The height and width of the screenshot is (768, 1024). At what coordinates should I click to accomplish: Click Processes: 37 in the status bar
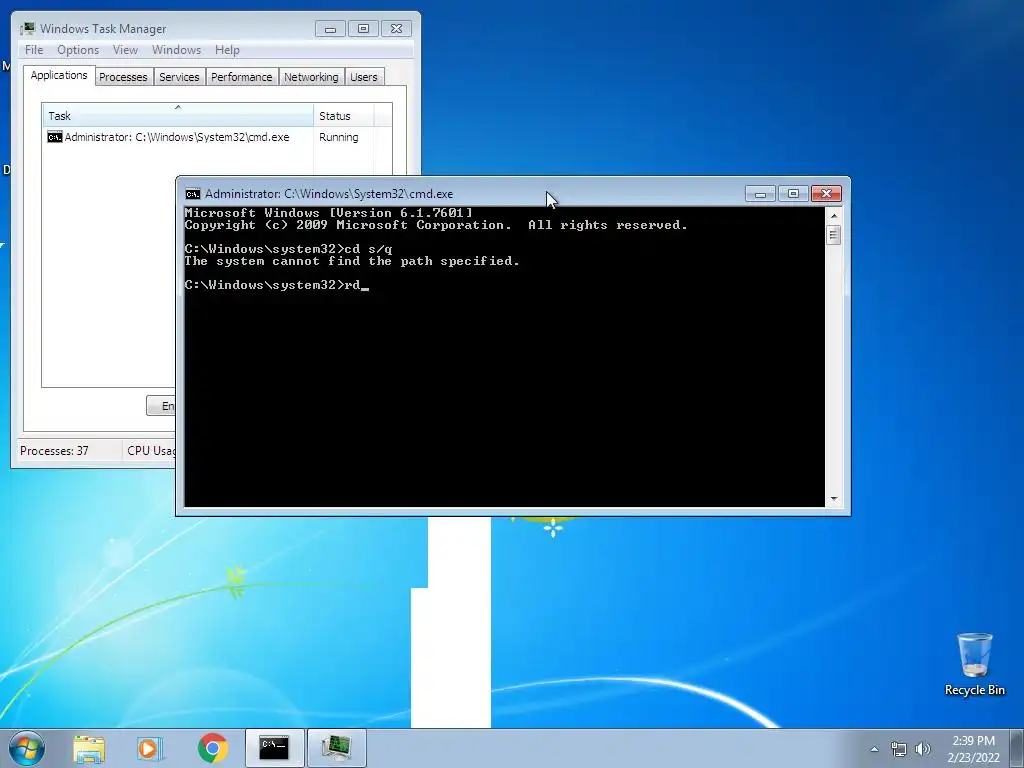click(54, 451)
